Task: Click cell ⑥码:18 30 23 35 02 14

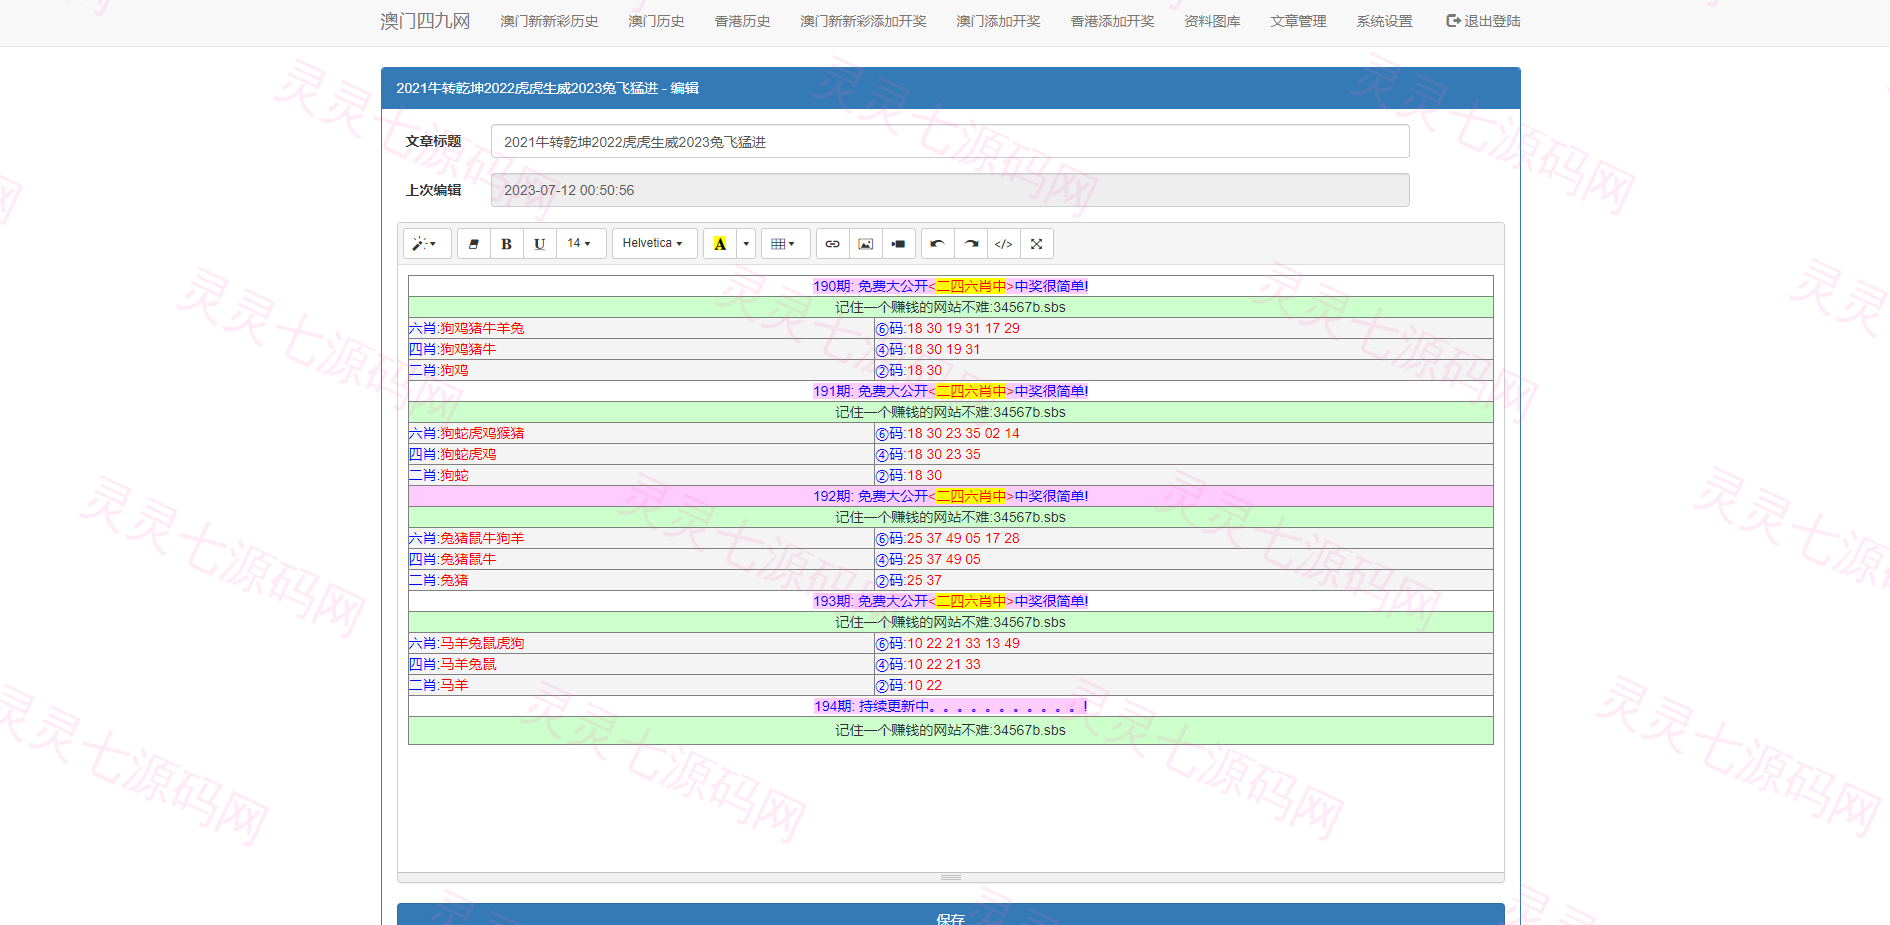Action: click(1184, 433)
